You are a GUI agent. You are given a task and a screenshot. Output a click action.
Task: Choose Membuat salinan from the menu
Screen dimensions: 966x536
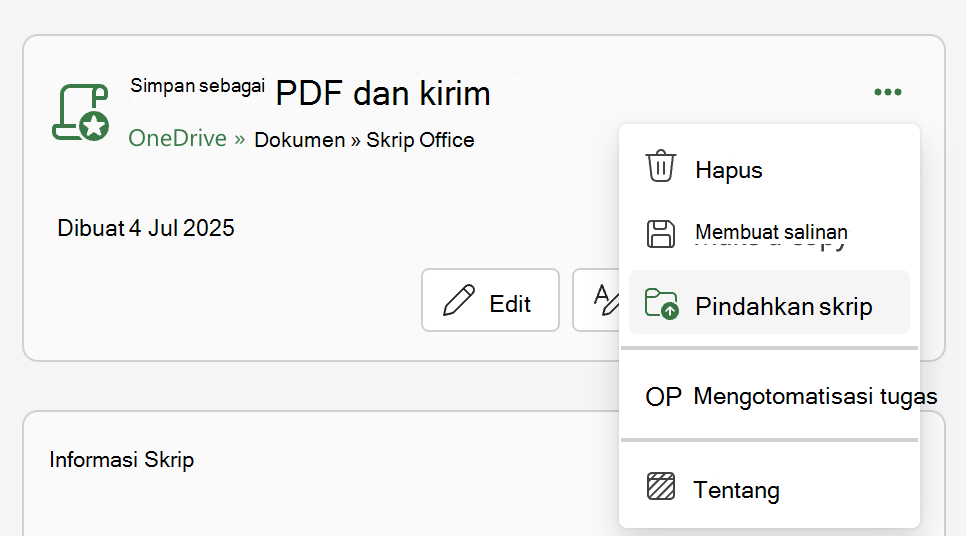[x=769, y=233]
